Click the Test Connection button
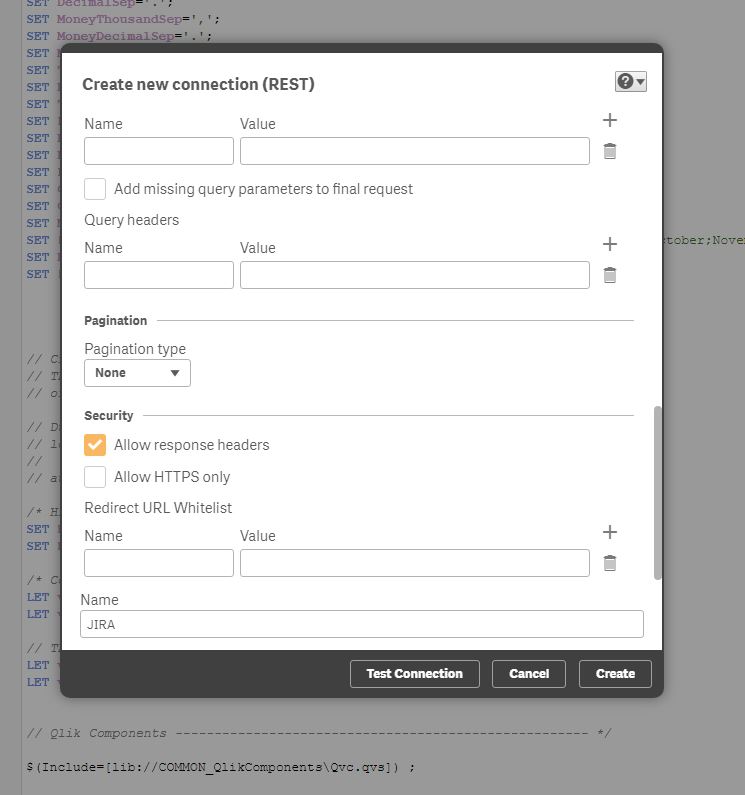Image resolution: width=745 pixels, height=795 pixels. click(x=414, y=674)
